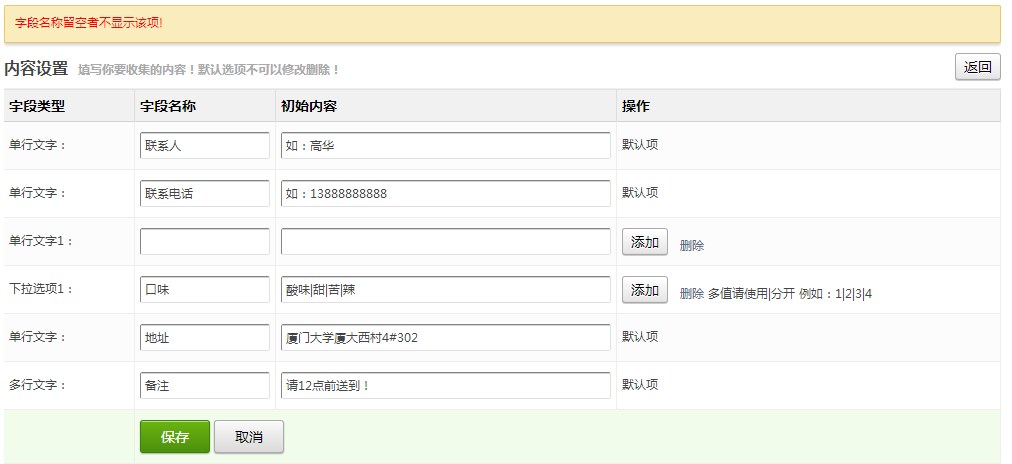Click 添加 button in 下拉选项1 row
The height and width of the screenshot is (464, 1012).
coord(645,290)
